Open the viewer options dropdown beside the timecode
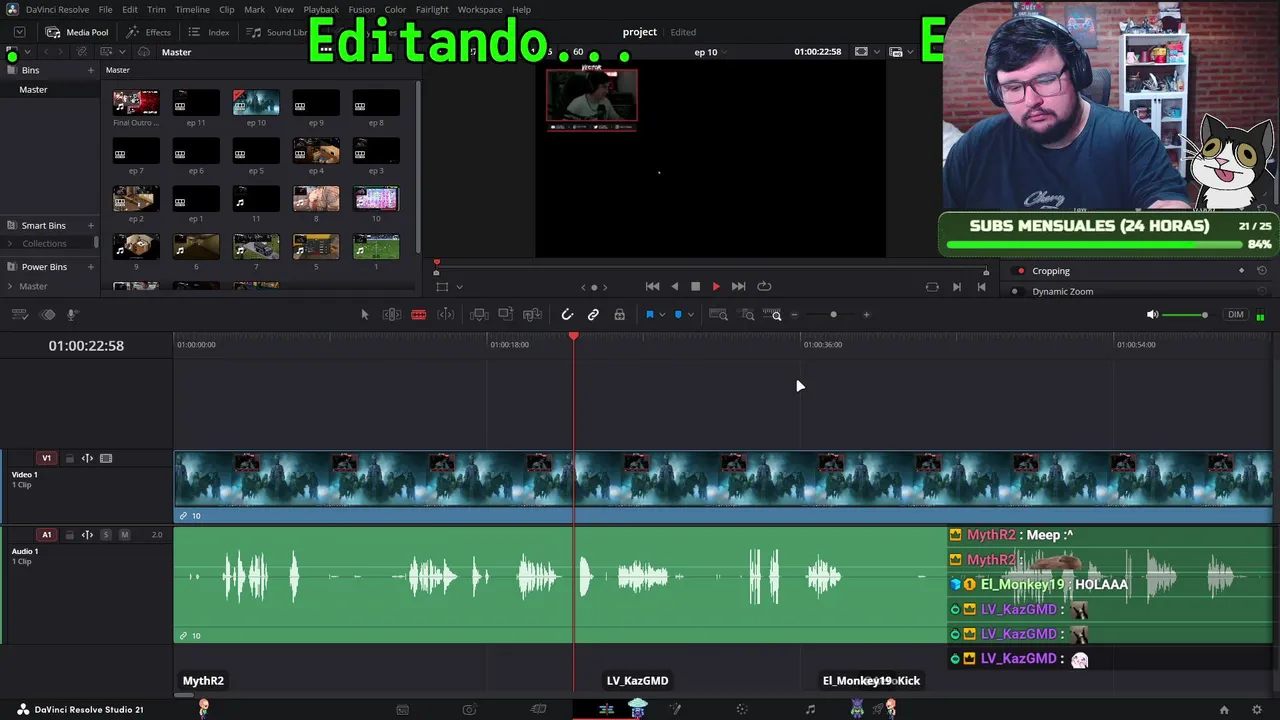This screenshot has height=720, width=1280. coord(877,52)
